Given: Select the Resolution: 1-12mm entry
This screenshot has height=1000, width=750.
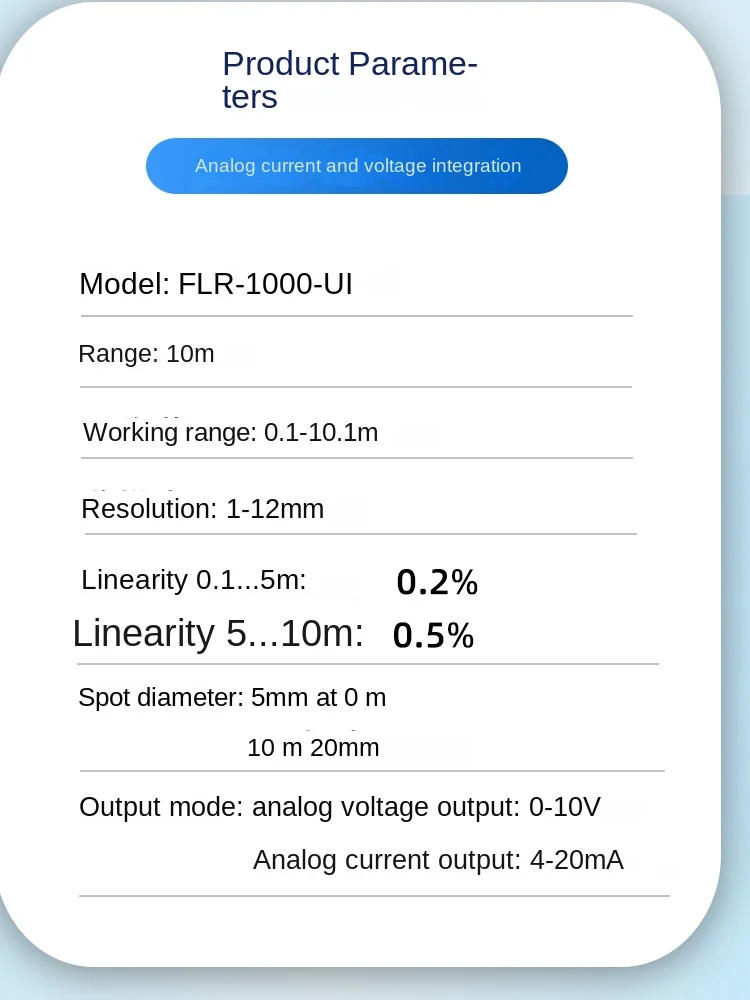Looking at the screenshot, I should (203, 509).
